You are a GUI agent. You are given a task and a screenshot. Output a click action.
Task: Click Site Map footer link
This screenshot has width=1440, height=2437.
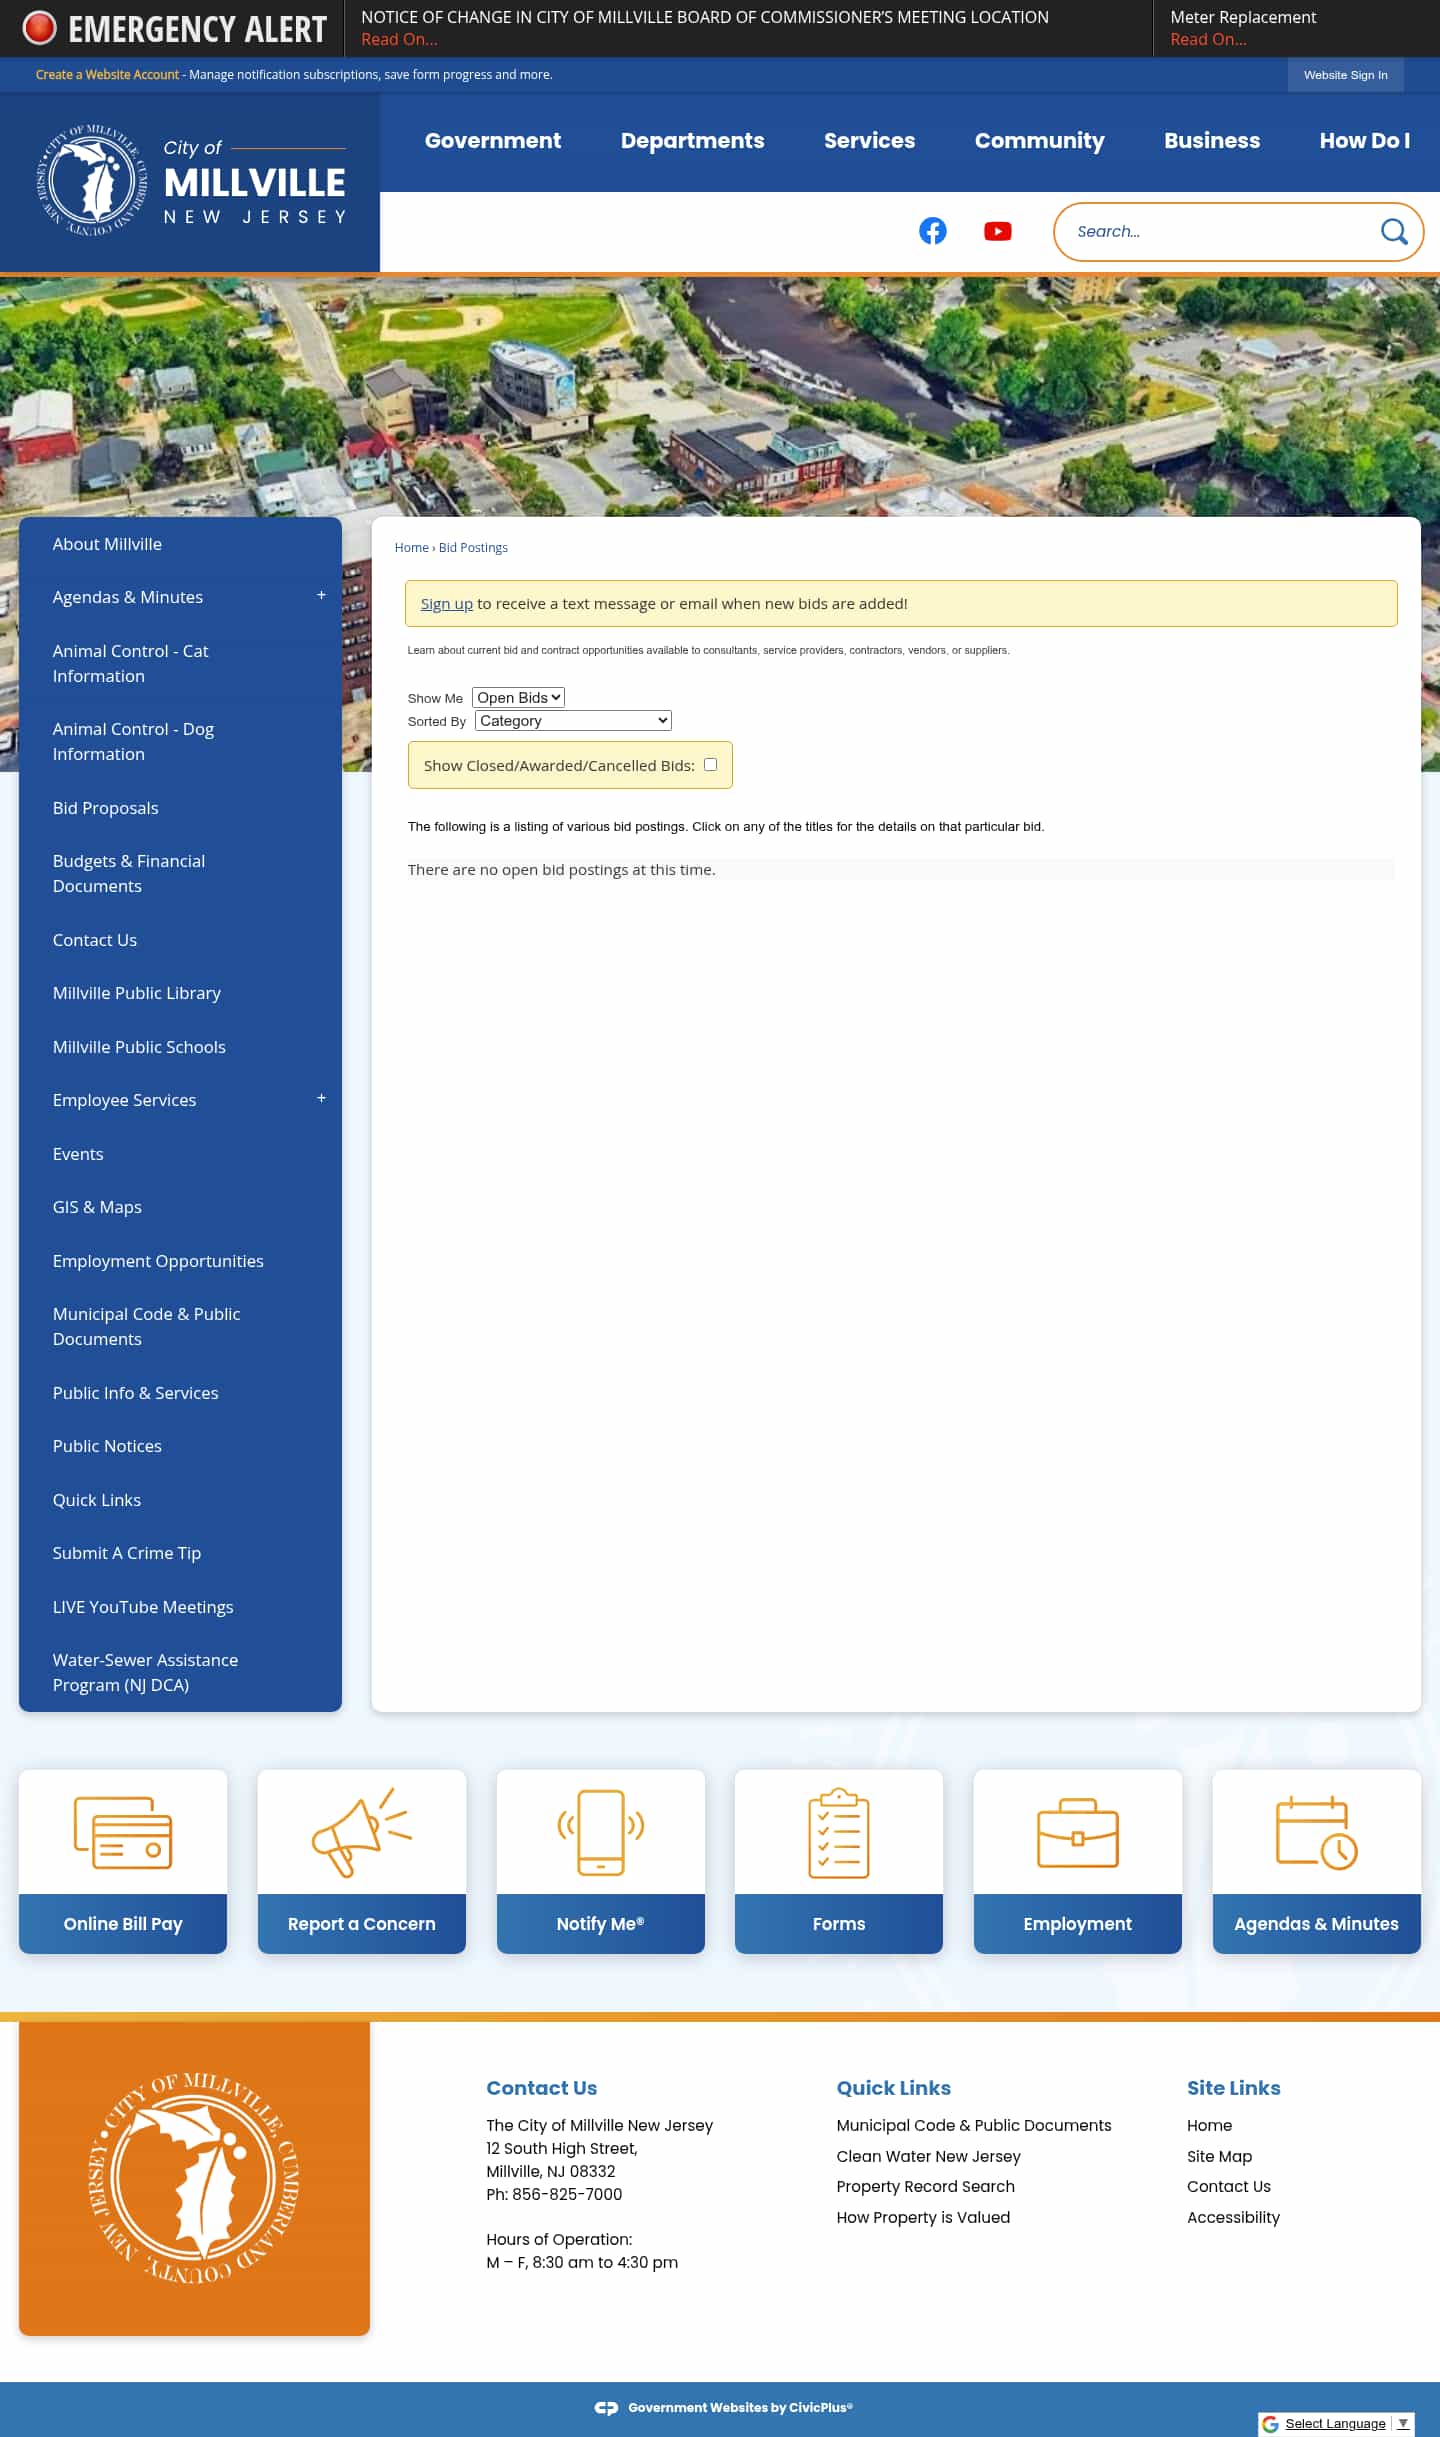tap(1219, 2156)
